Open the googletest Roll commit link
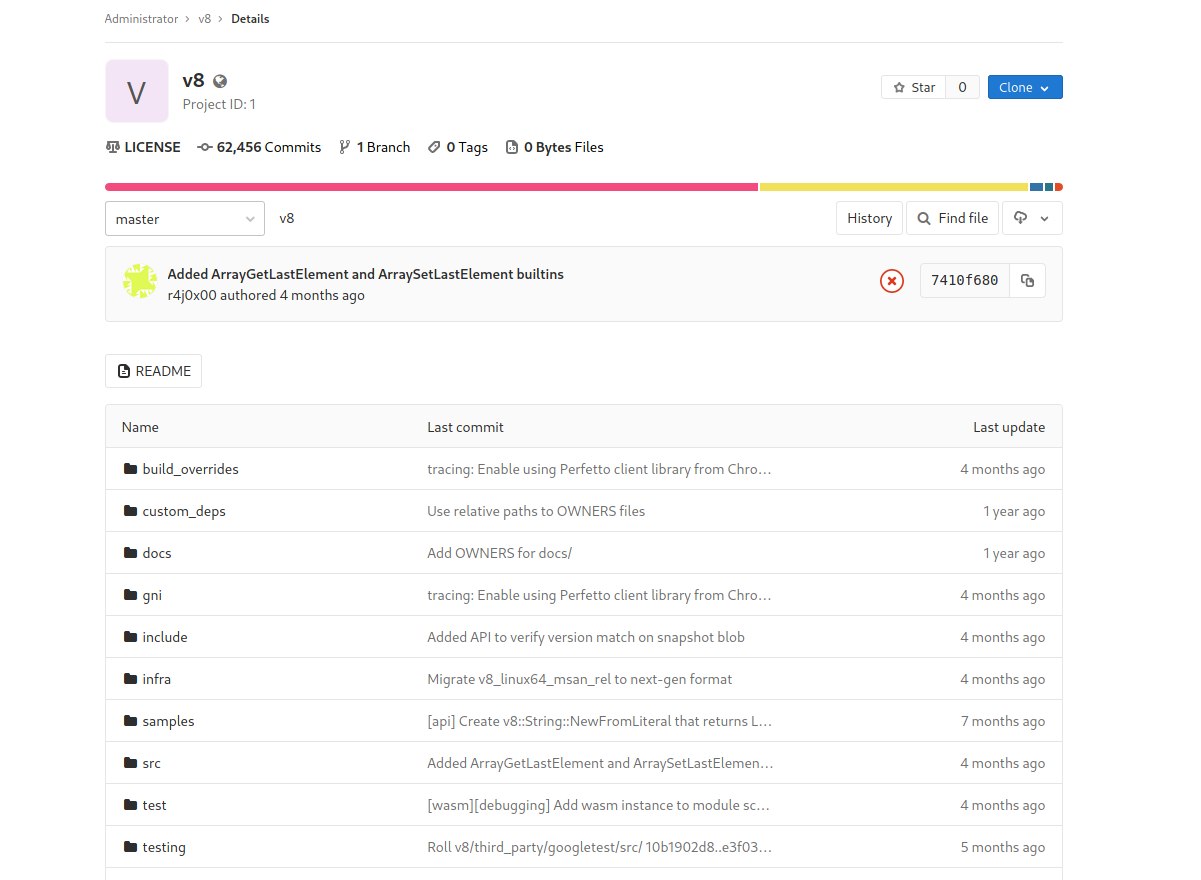This screenshot has height=880, width=1201. 599,847
